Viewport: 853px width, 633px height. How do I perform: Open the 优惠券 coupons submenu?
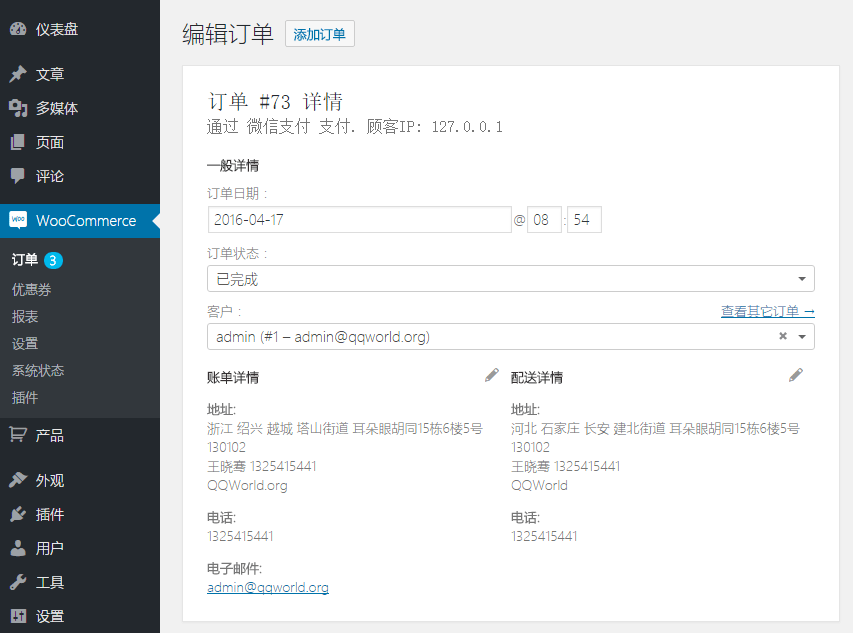click(32, 289)
